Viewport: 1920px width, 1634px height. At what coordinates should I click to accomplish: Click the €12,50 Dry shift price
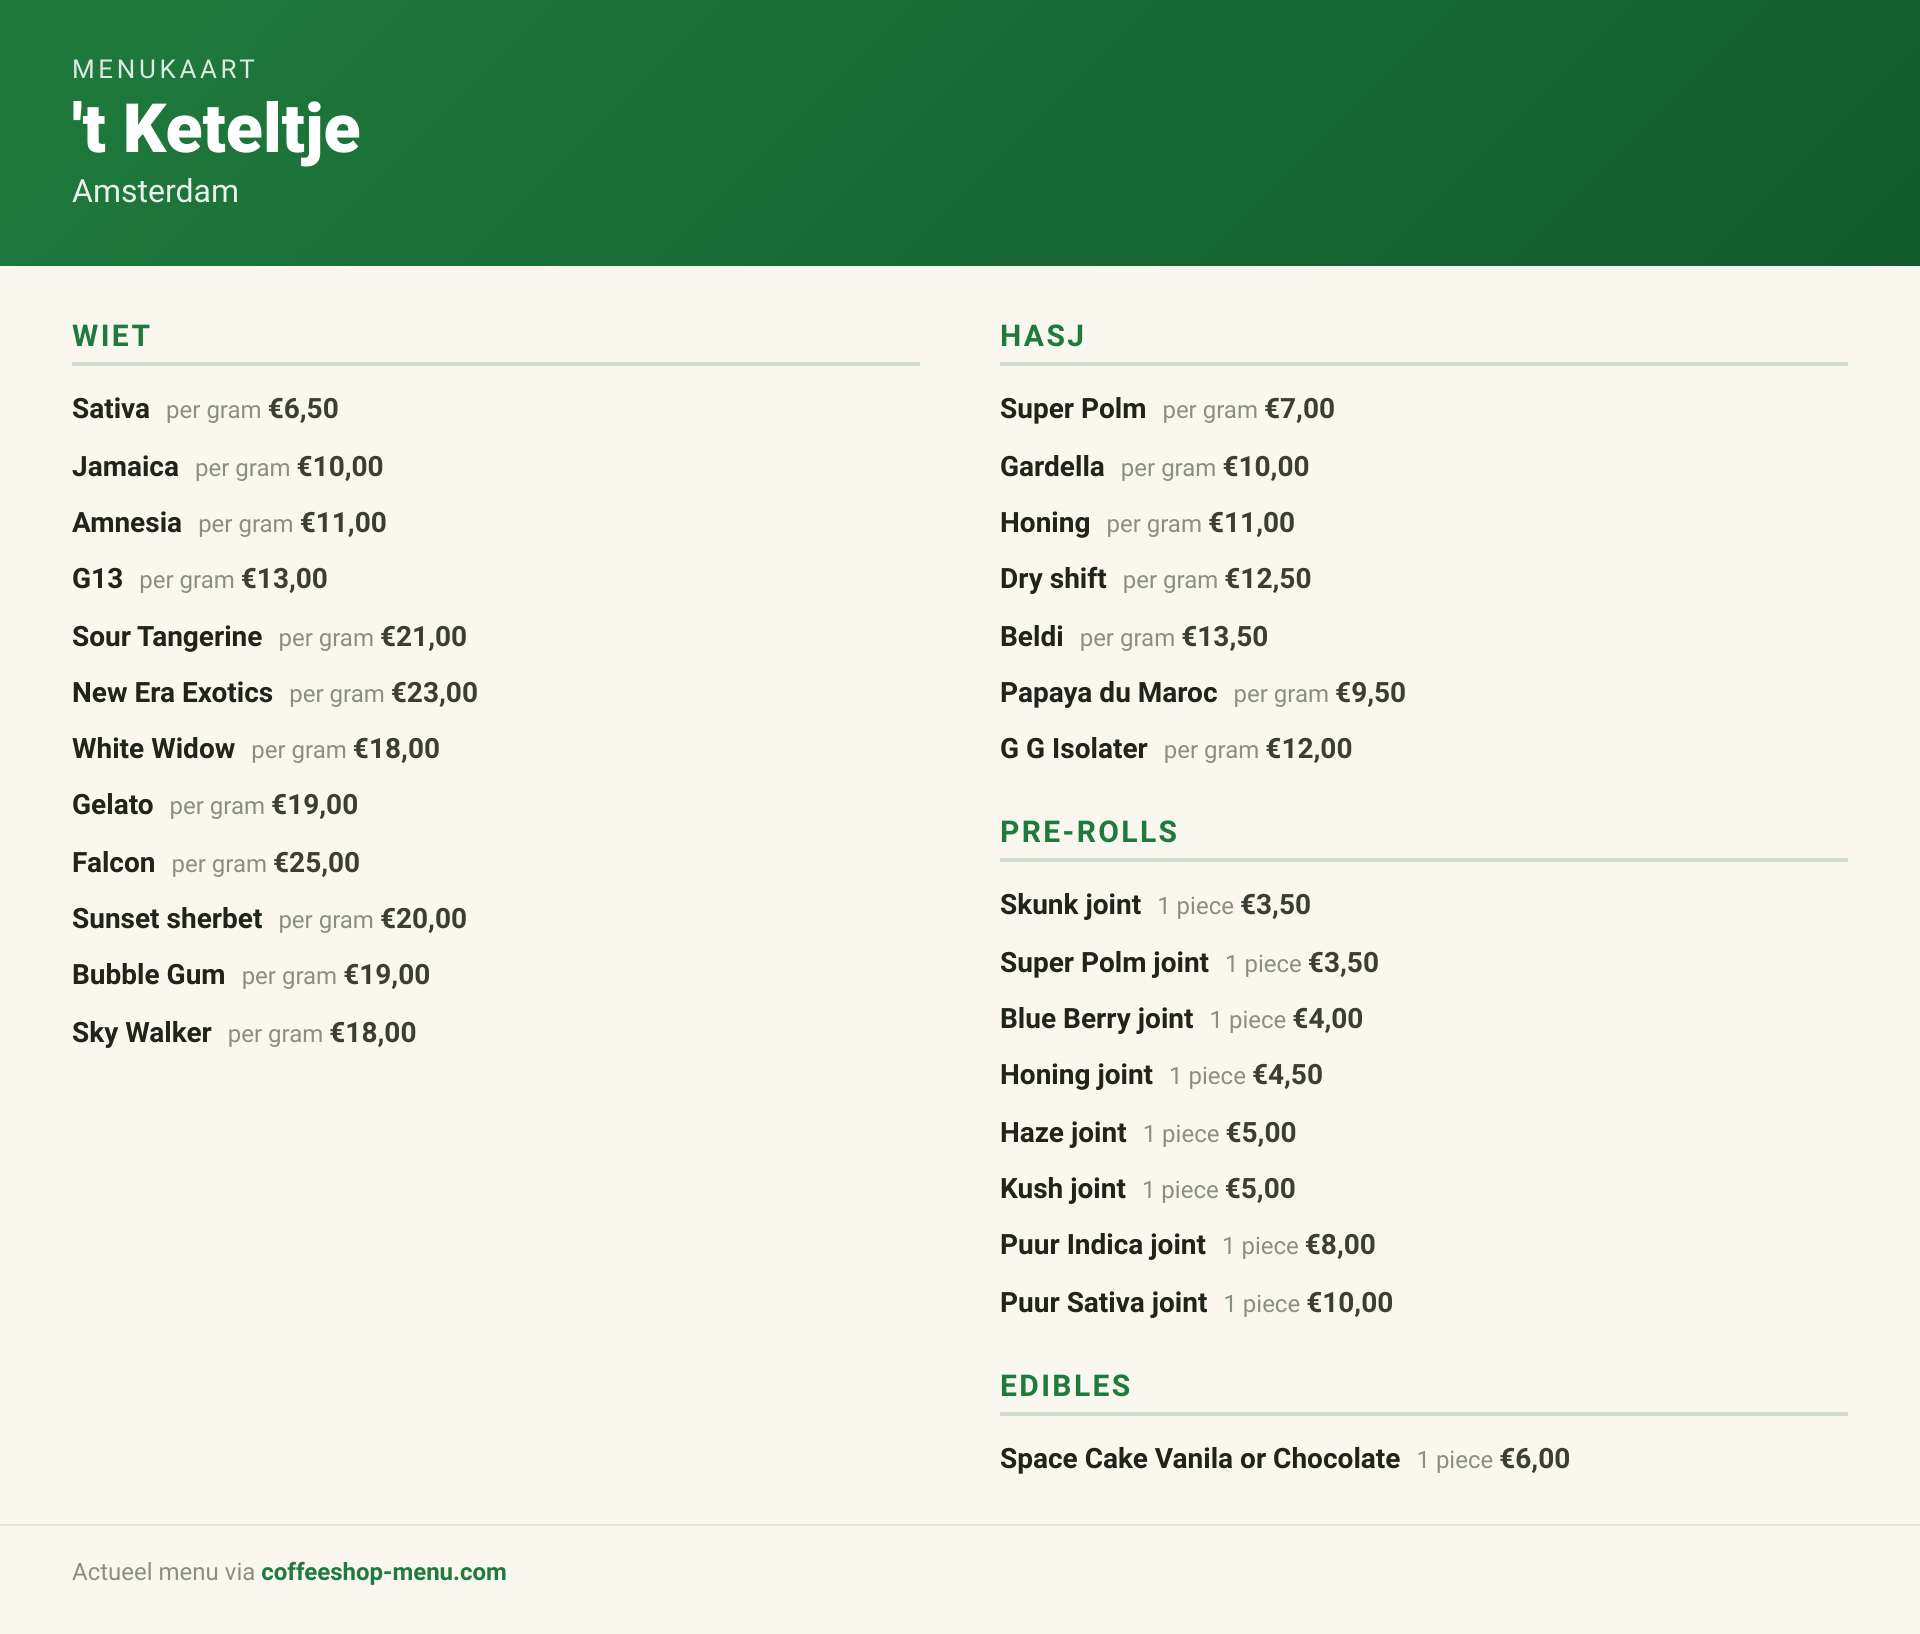[1267, 579]
